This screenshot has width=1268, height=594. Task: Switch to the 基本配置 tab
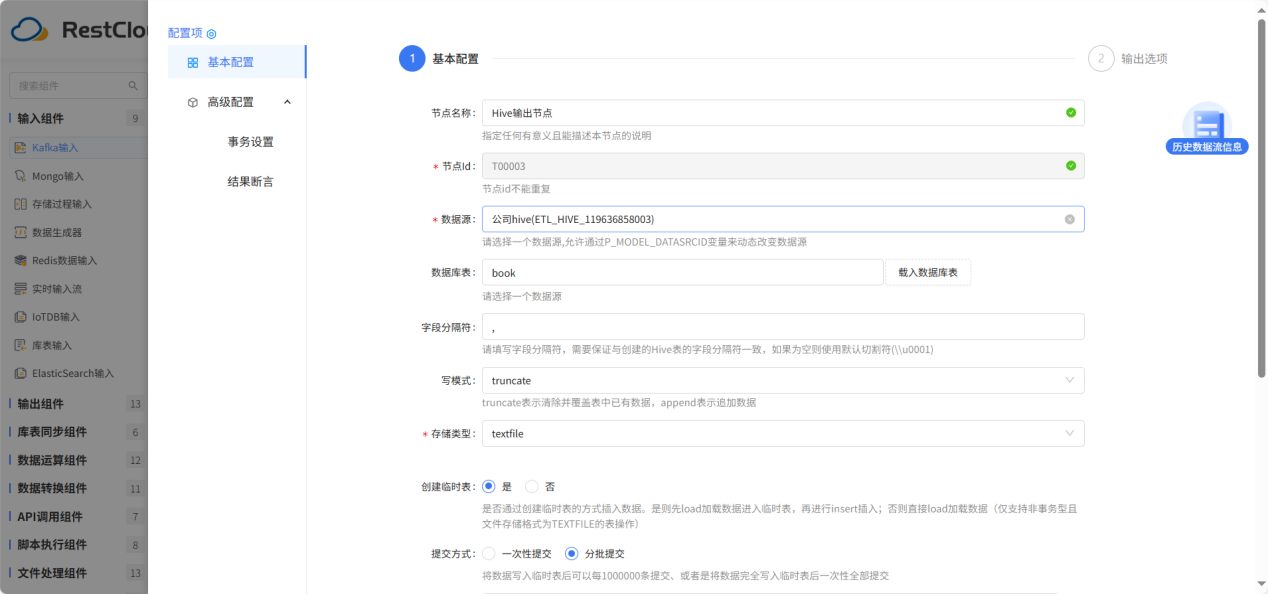pyautogui.click(x=230, y=62)
